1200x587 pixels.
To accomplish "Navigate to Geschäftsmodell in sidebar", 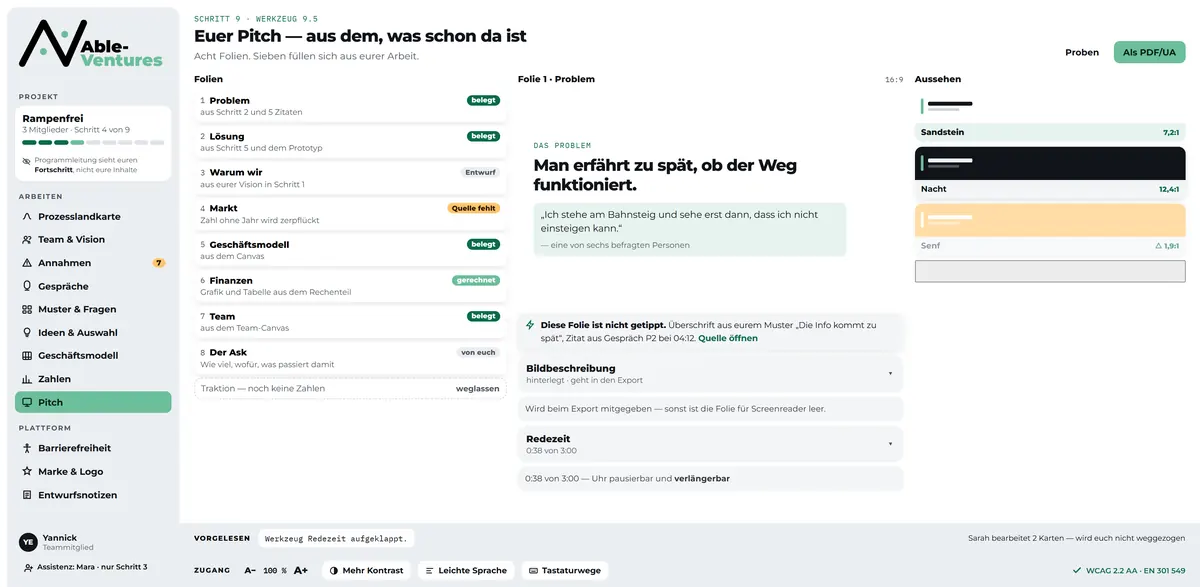I will (x=93, y=355).
